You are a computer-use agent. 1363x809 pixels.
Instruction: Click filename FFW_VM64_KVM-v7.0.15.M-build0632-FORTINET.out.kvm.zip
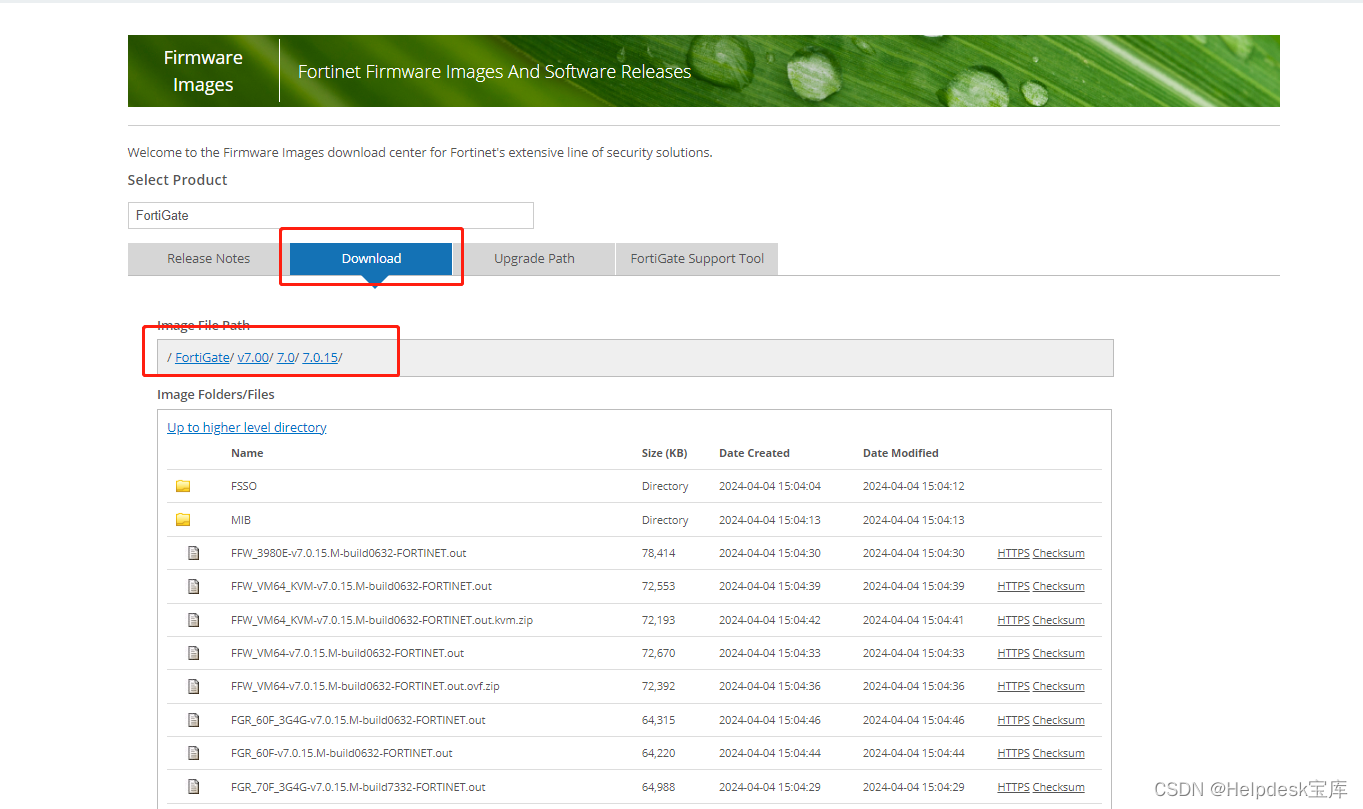tap(382, 620)
